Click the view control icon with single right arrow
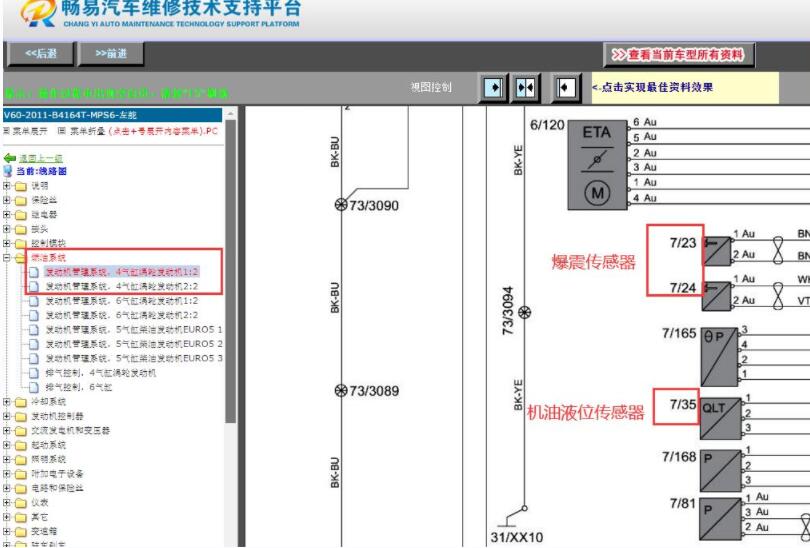The image size is (810, 548). (493, 88)
